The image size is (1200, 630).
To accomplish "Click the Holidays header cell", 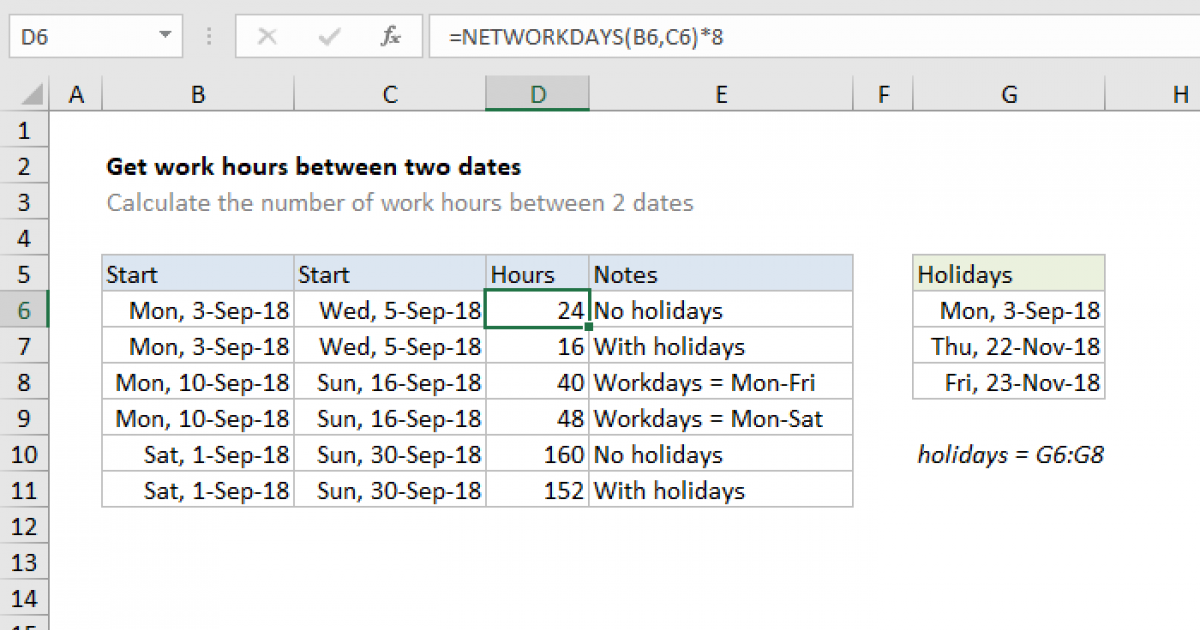I will (x=1008, y=274).
